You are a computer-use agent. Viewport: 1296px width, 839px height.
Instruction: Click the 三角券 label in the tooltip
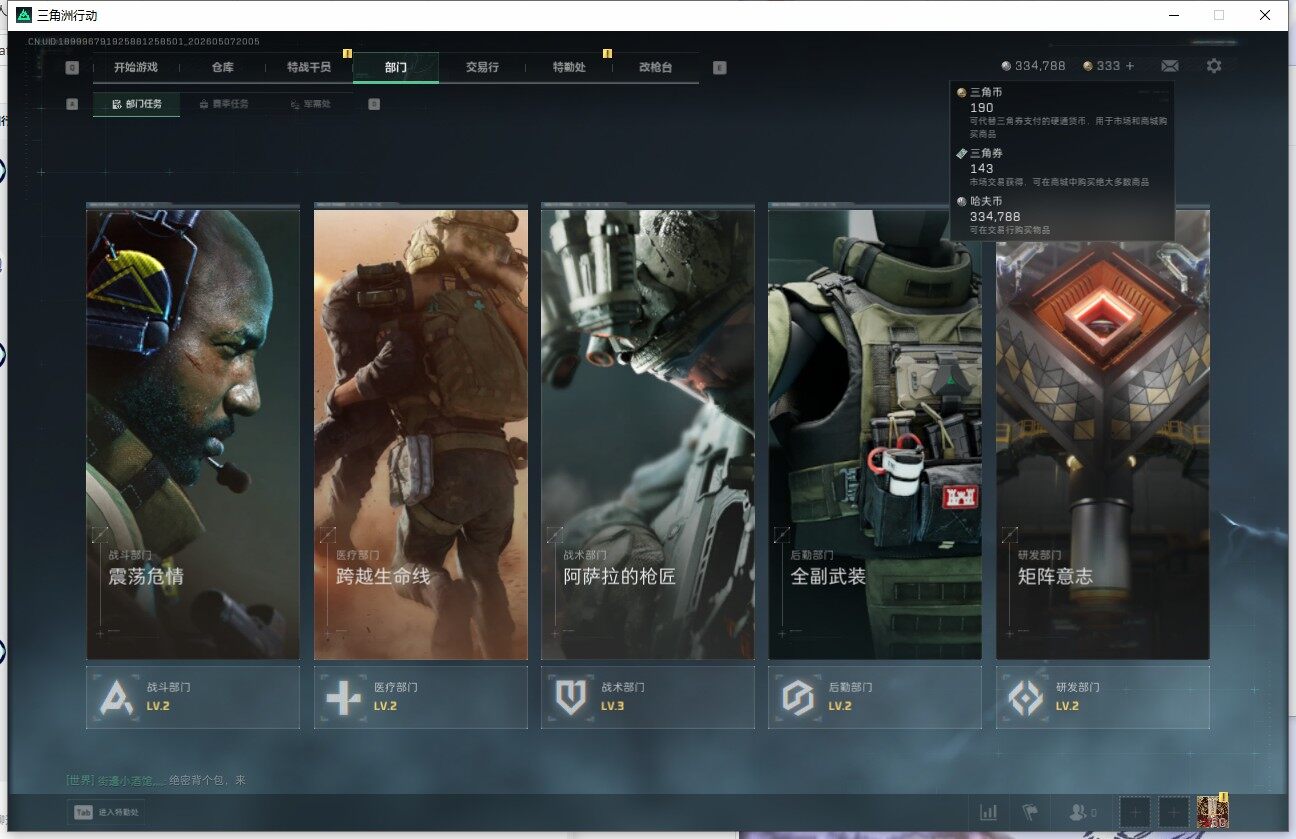(x=986, y=153)
